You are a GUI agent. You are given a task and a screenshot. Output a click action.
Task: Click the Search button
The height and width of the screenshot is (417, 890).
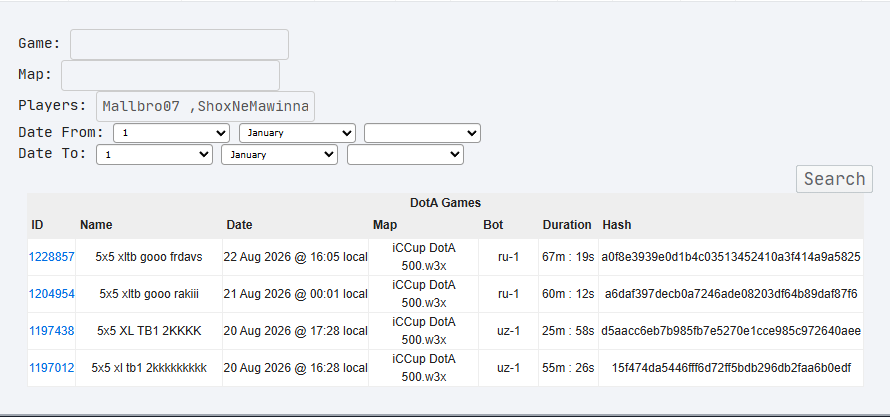[x=834, y=179]
